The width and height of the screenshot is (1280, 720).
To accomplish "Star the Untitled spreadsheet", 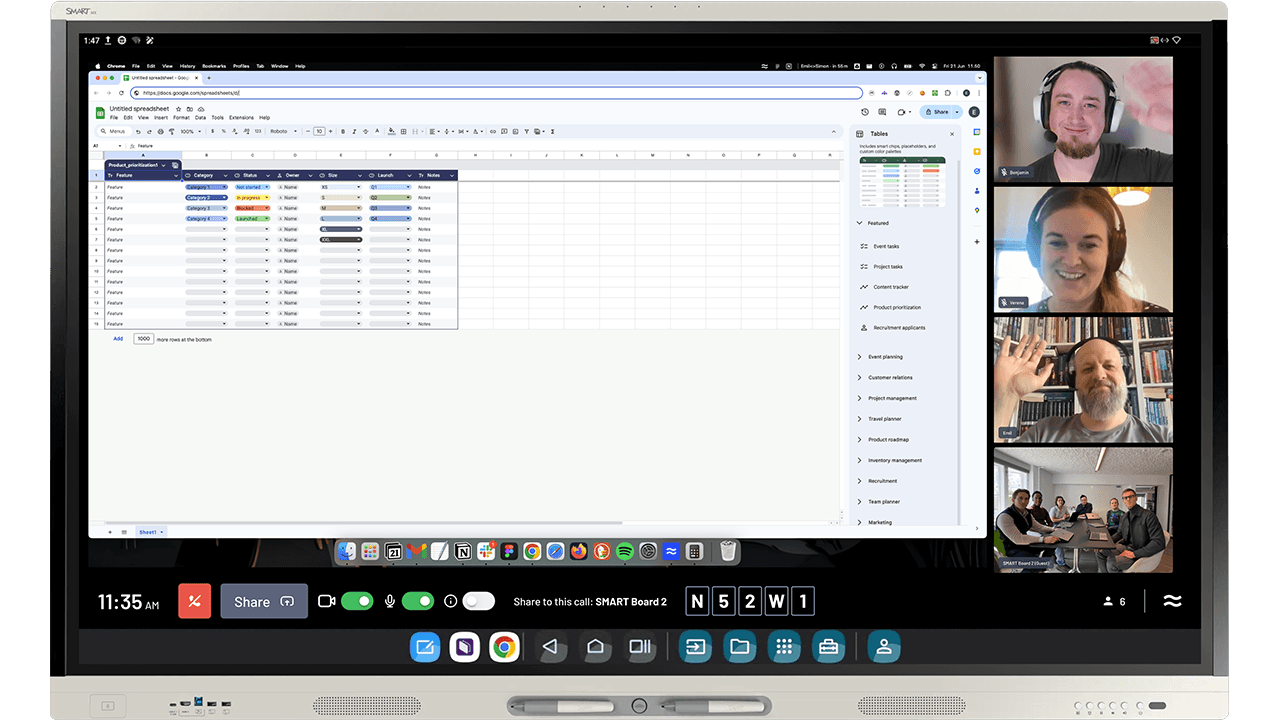I will 178,109.
